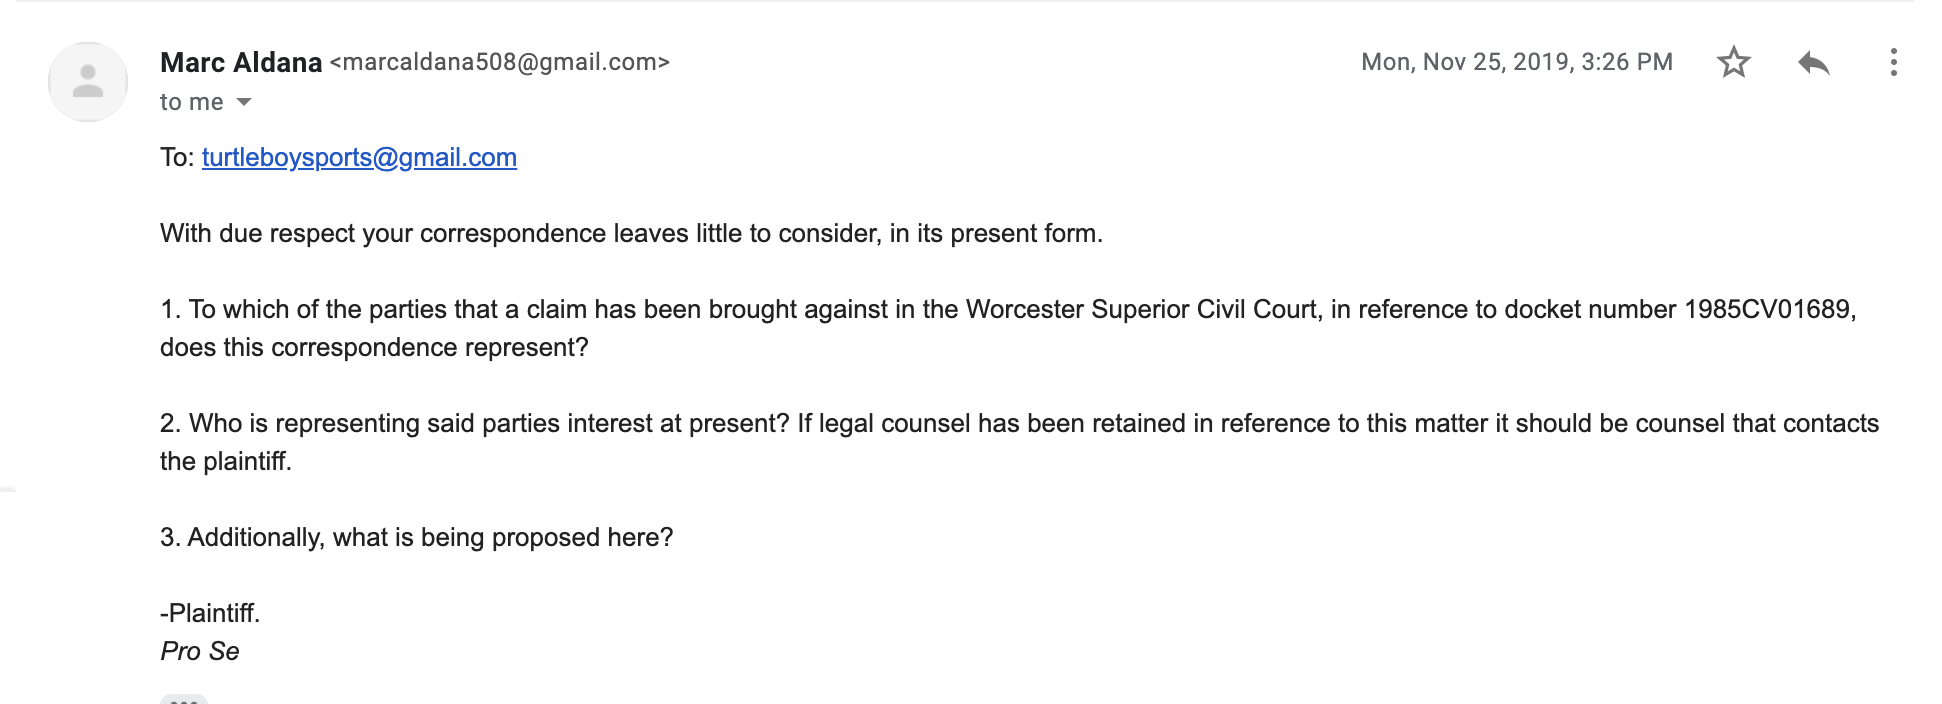Screen dimensions: 1942x704
Task: Click "does this correspondence represent?" line
Action: pyautogui.click(x=374, y=348)
